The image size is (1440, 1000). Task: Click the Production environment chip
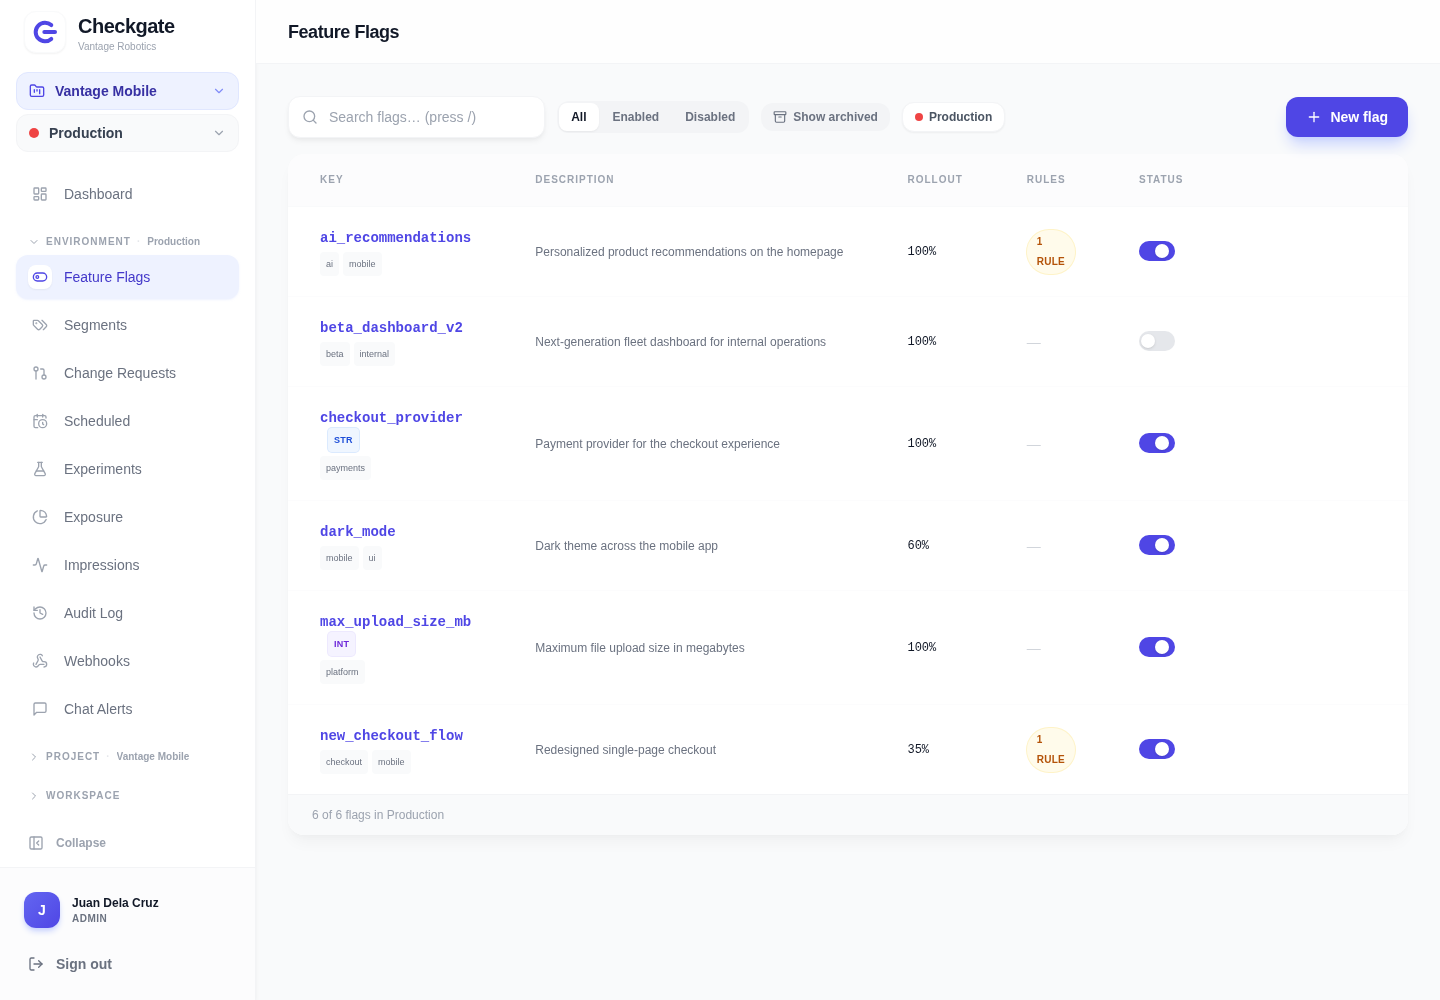coord(953,117)
